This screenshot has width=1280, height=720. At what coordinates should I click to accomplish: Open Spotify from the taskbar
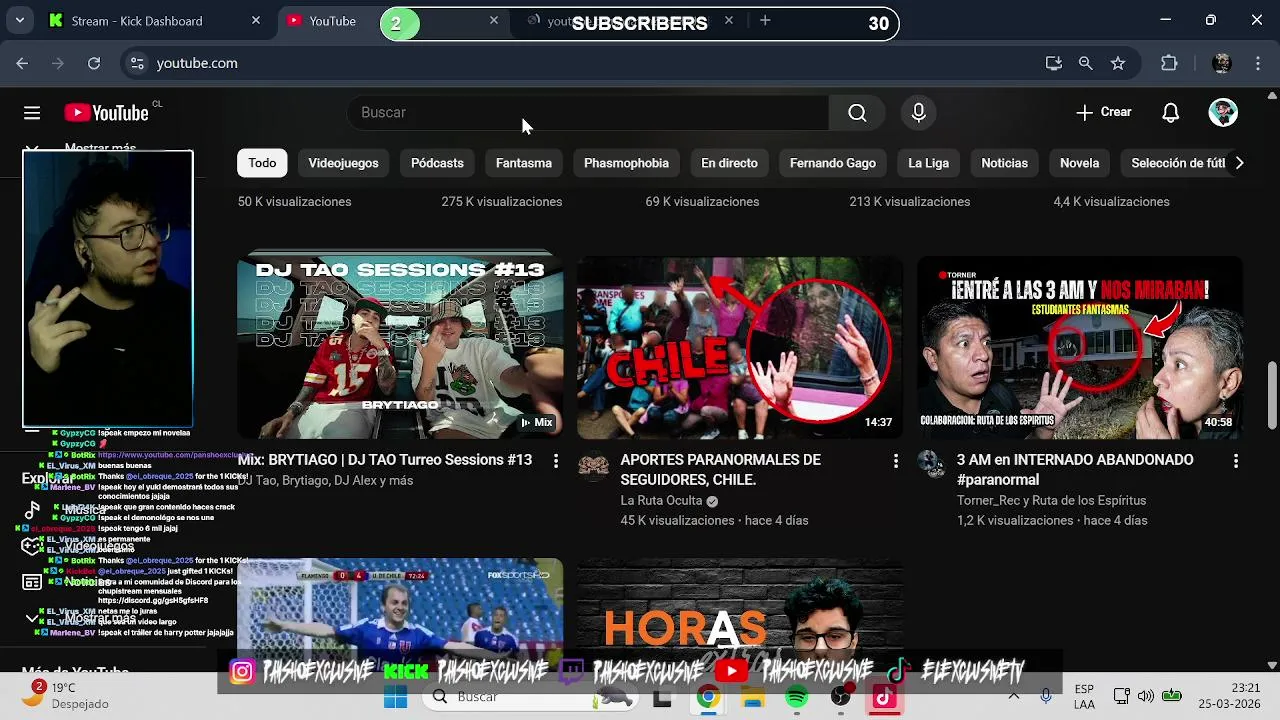tap(797, 697)
